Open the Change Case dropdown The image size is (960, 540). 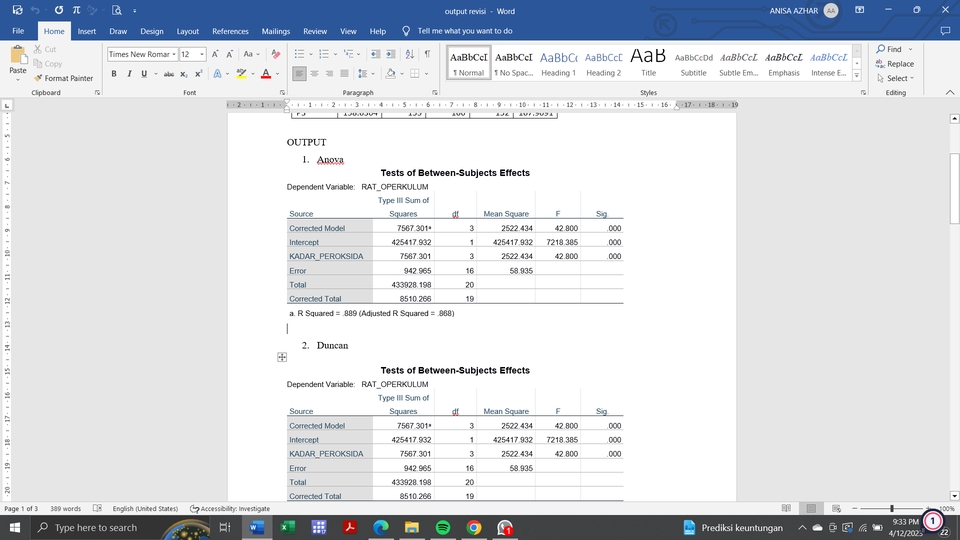tap(251, 54)
